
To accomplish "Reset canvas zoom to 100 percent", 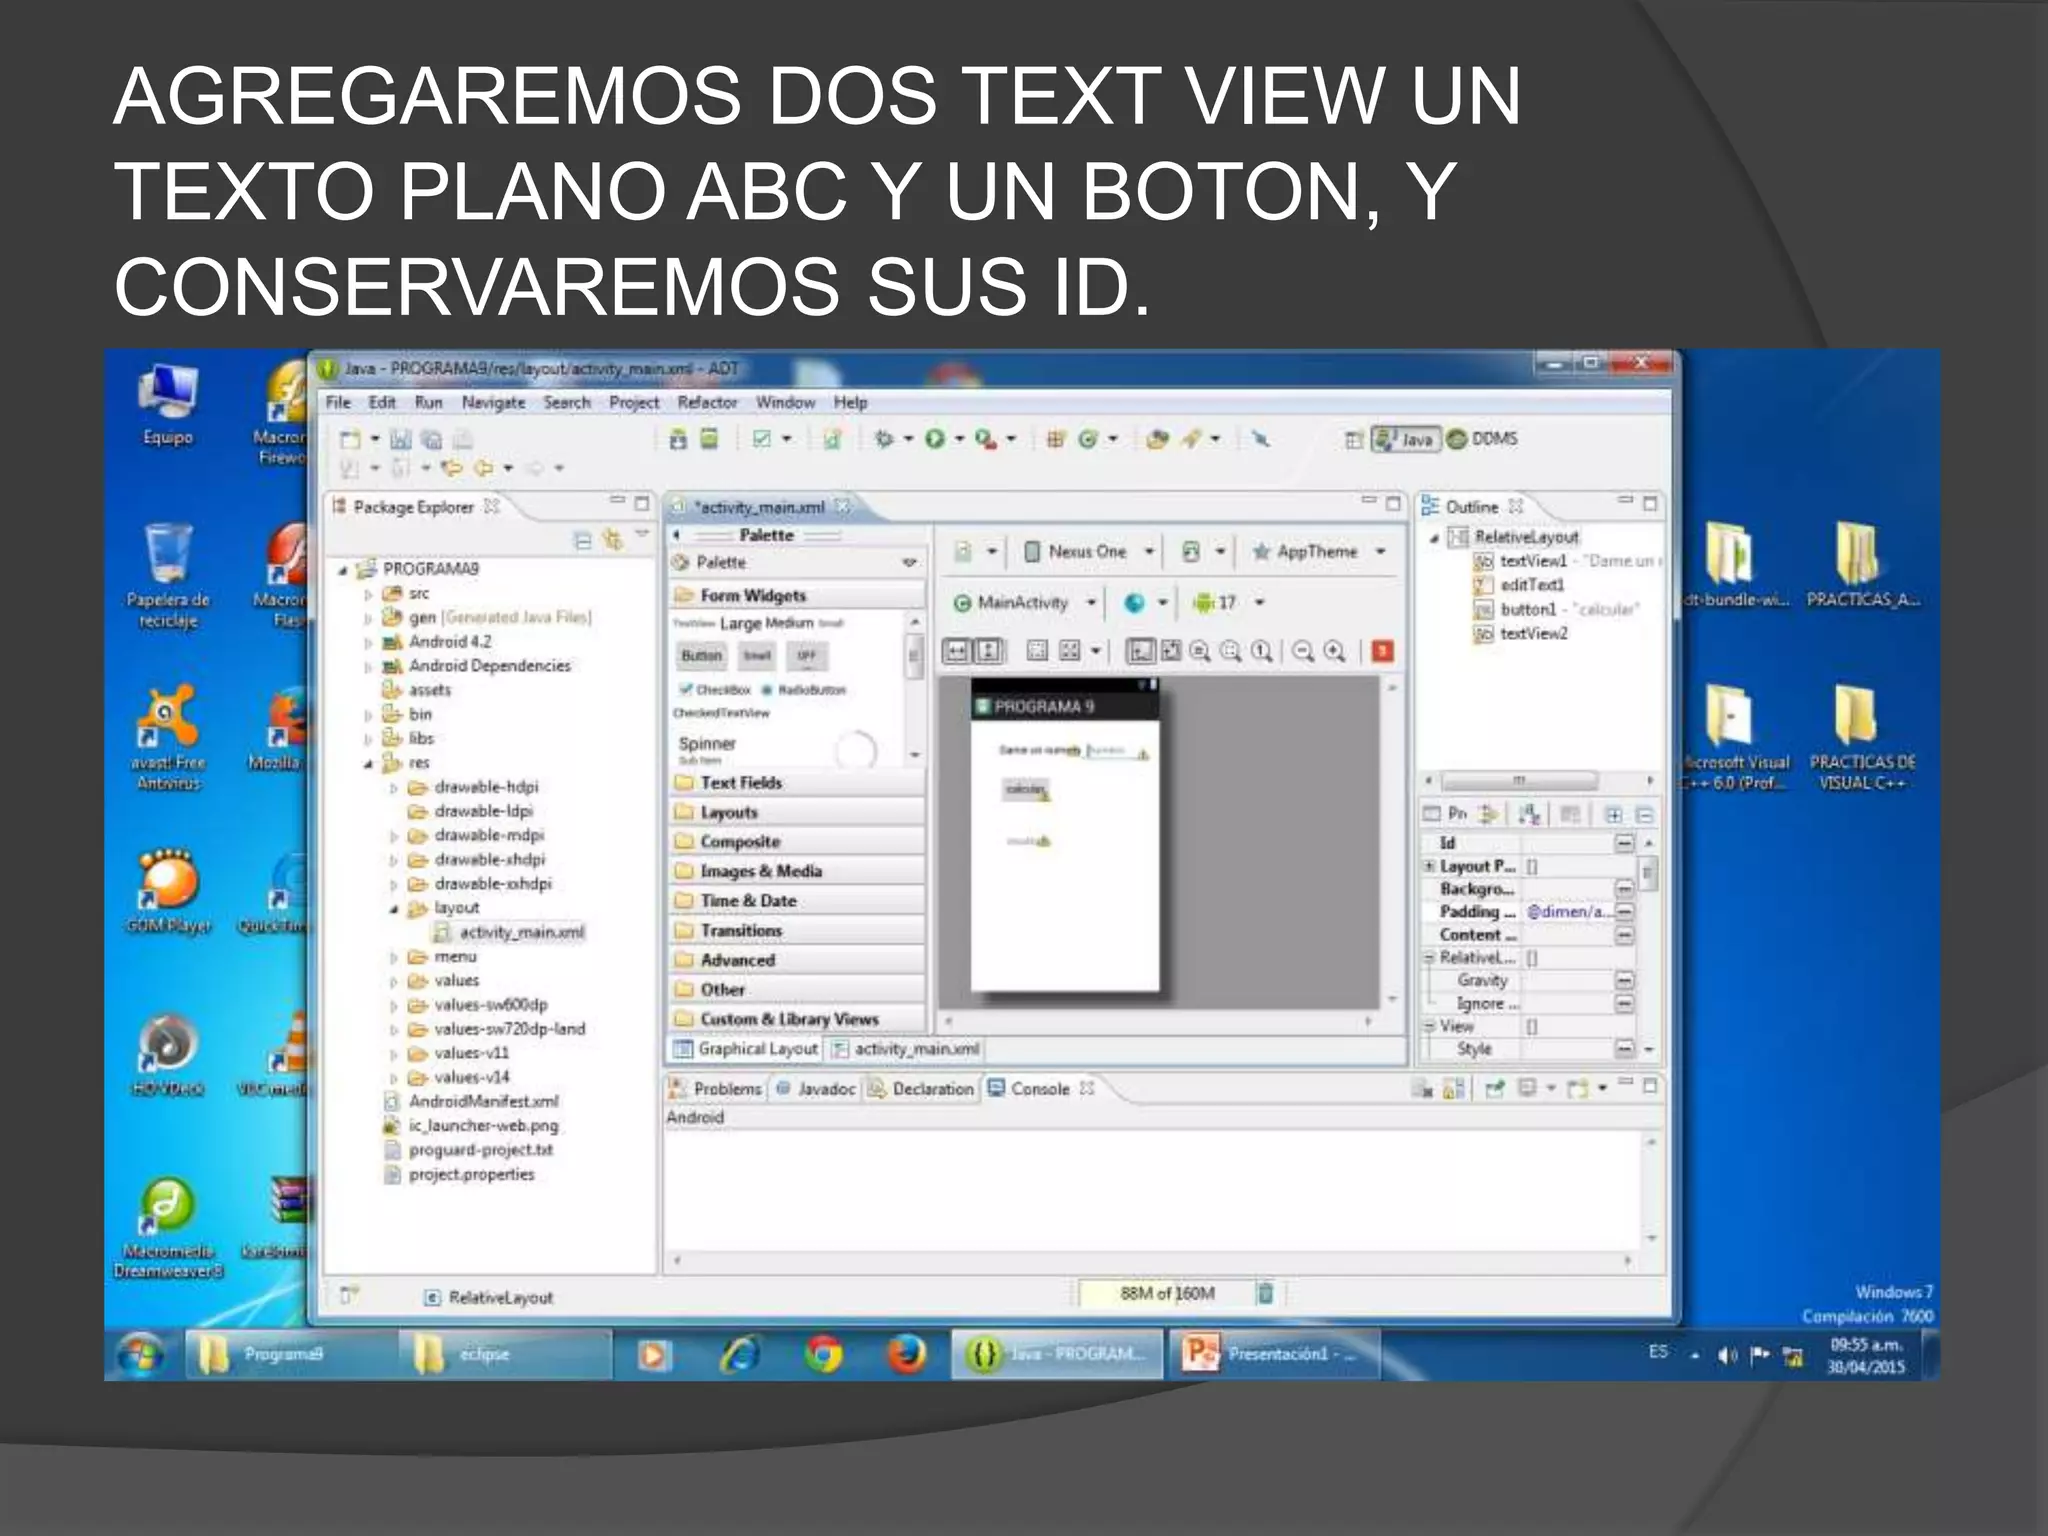I will [x=1262, y=652].
